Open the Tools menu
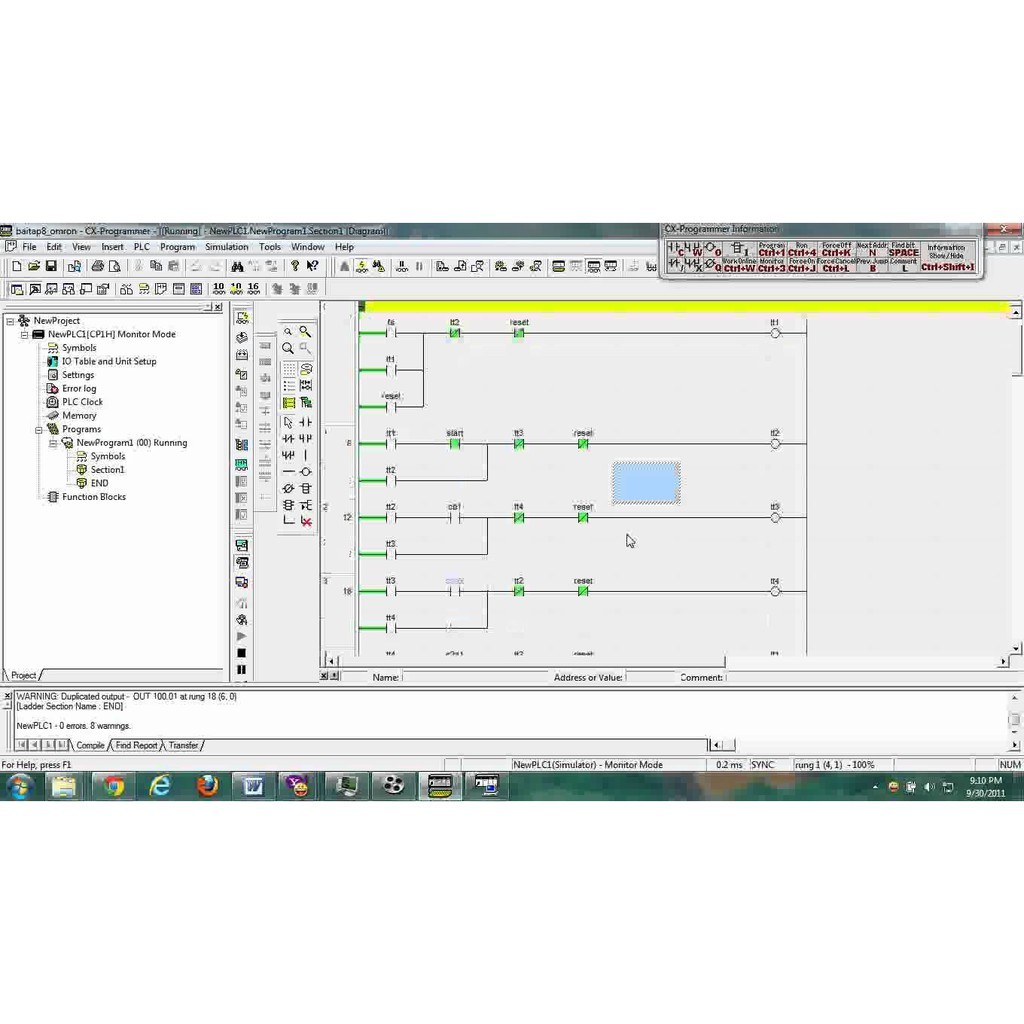1024x1024 pixels. tap(270, 247)
